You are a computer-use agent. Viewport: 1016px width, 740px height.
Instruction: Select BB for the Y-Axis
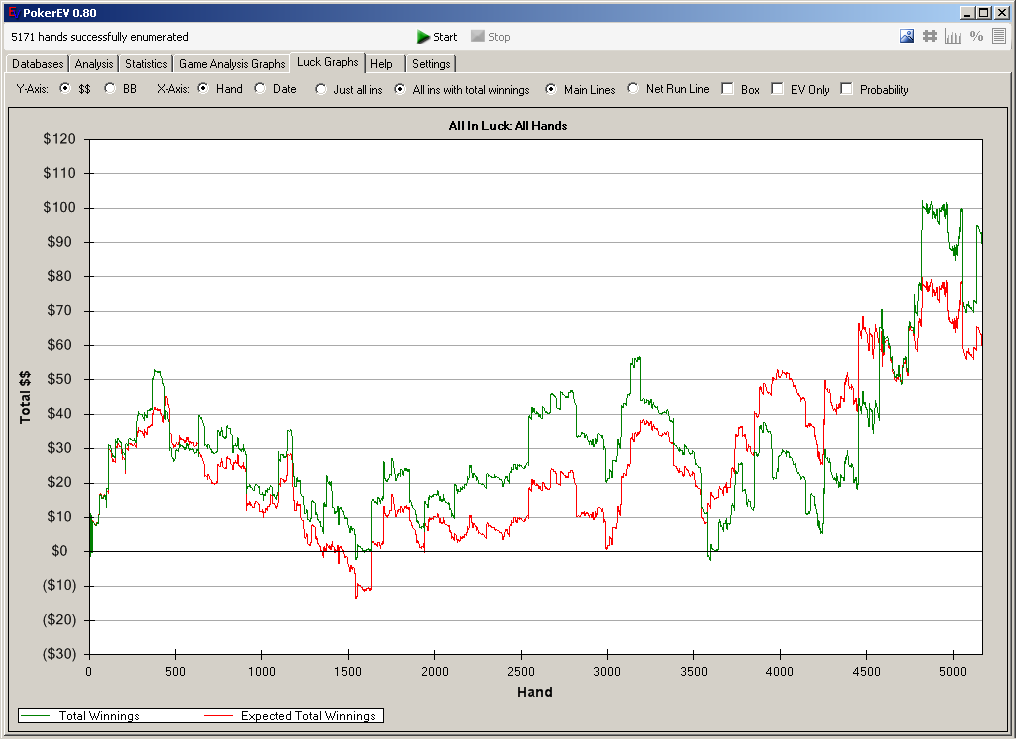tap(110, 89)
